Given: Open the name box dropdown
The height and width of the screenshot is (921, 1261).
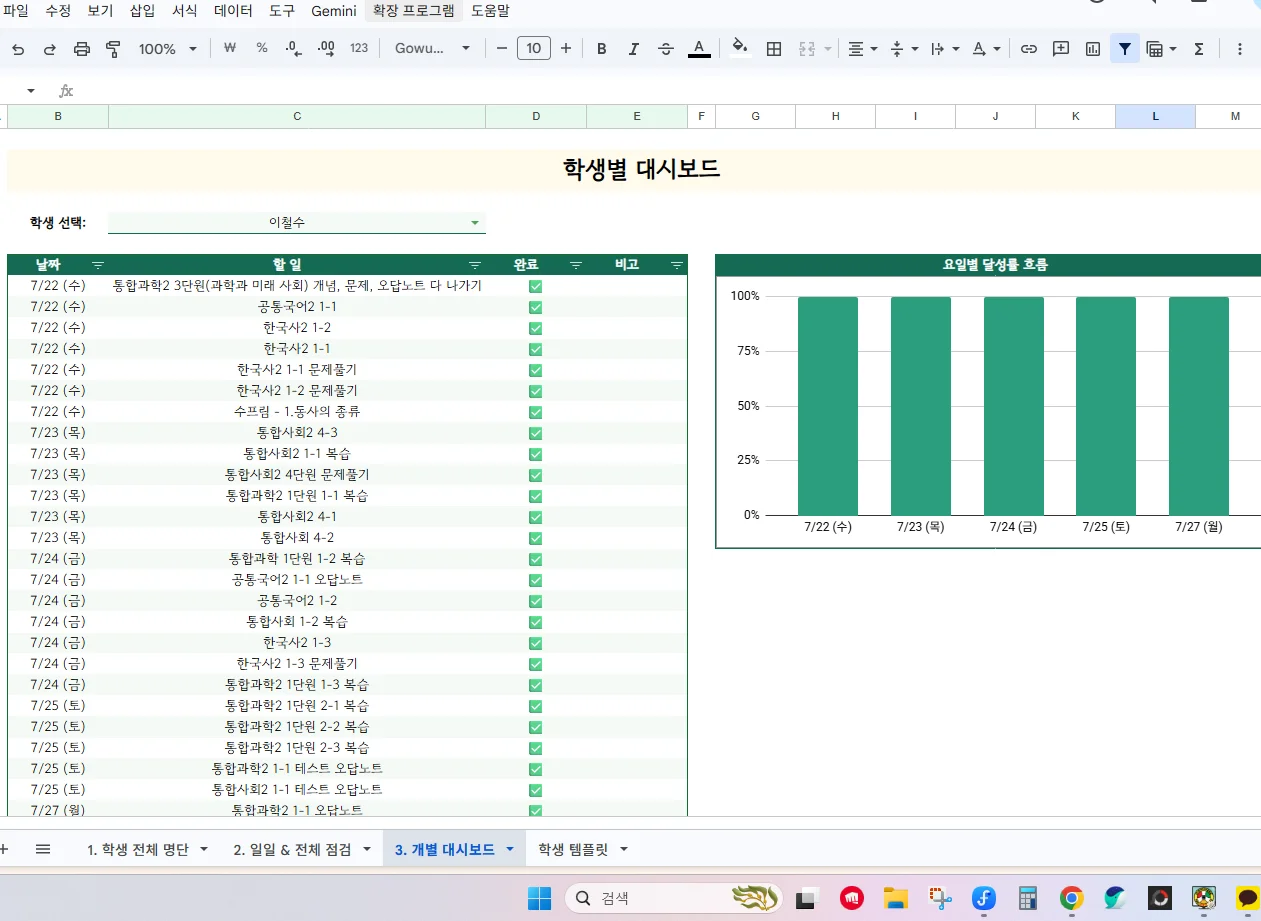Looking at the screenshot, I should tap(30, 90).
